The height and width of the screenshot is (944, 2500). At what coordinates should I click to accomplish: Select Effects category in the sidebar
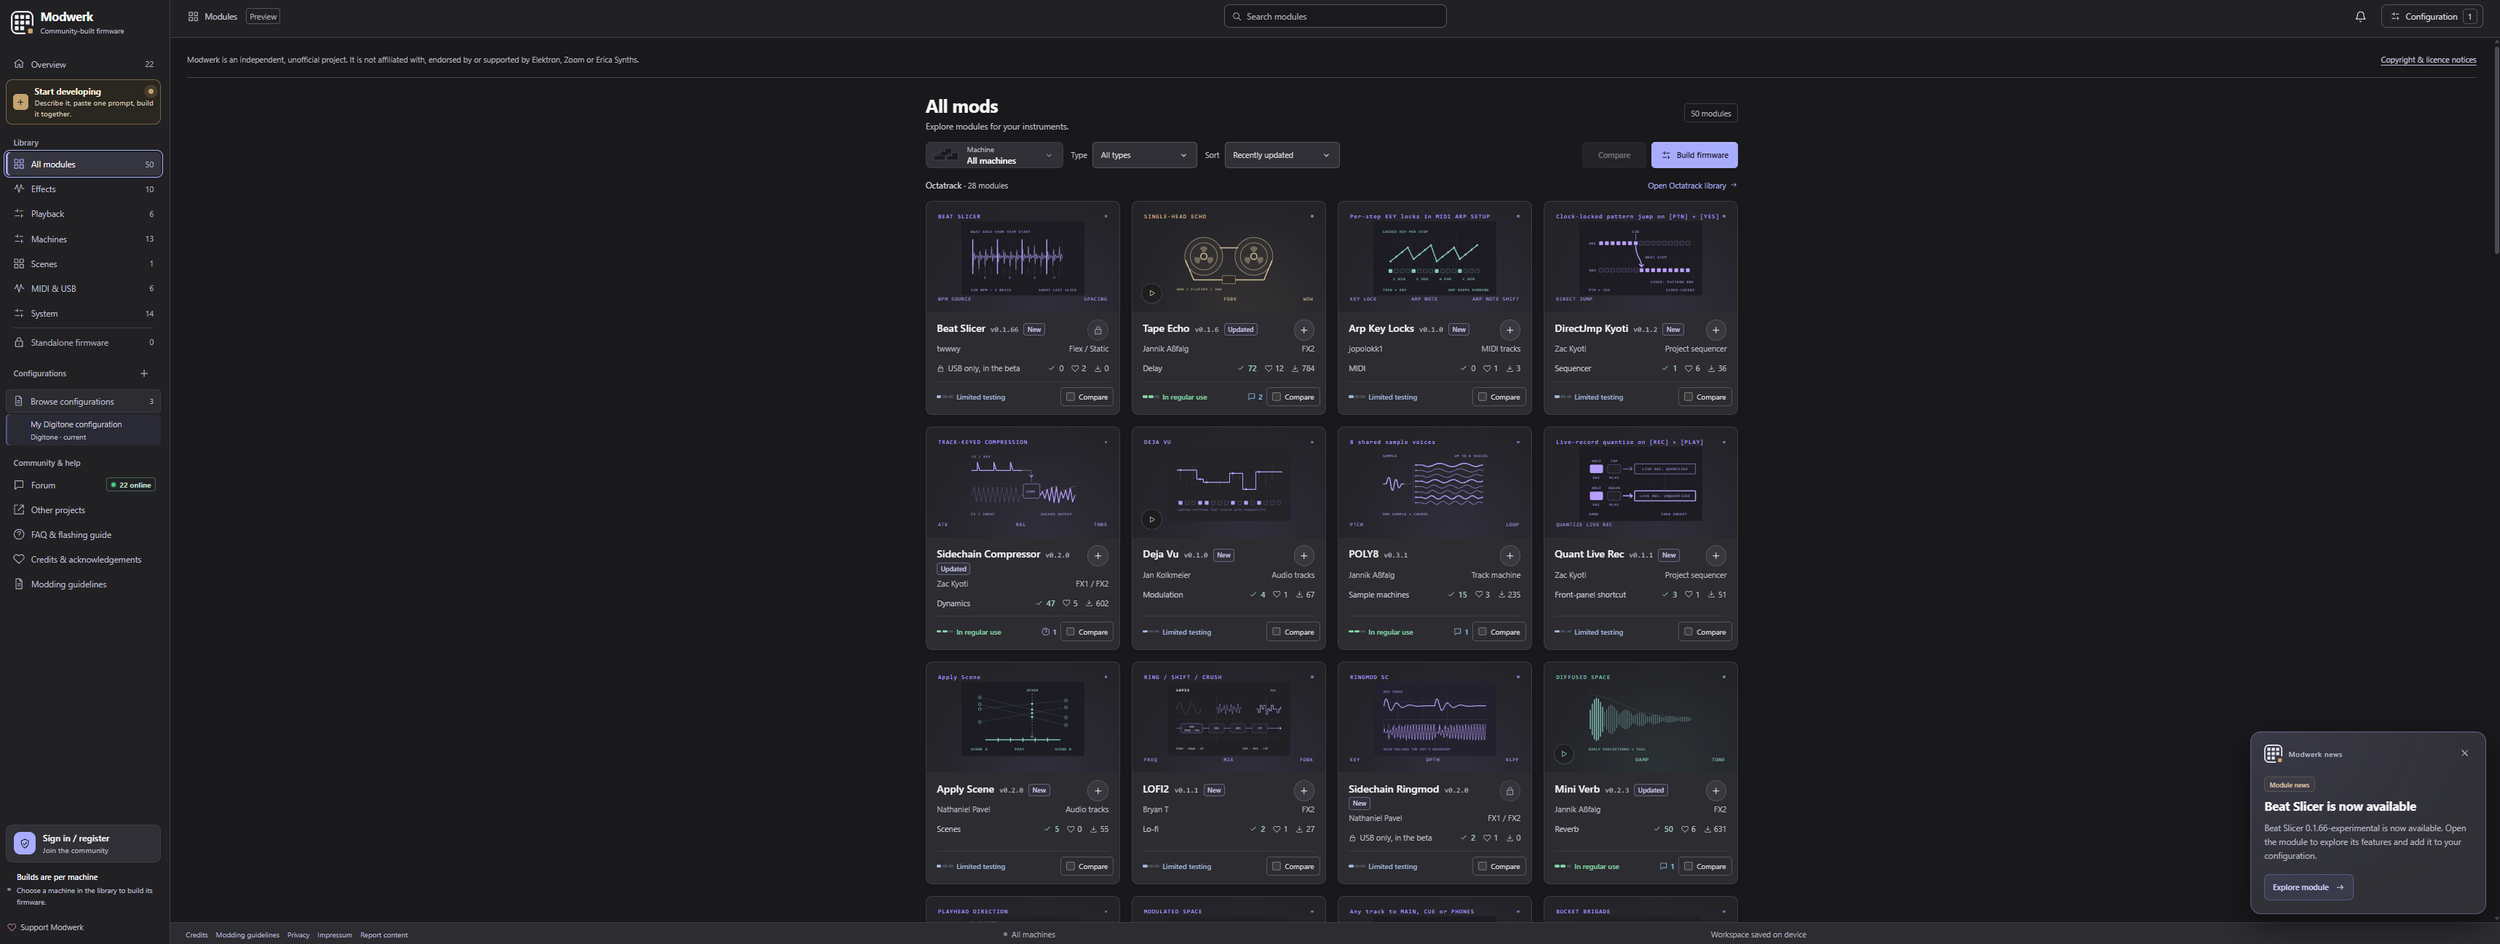tap(84, 189)
